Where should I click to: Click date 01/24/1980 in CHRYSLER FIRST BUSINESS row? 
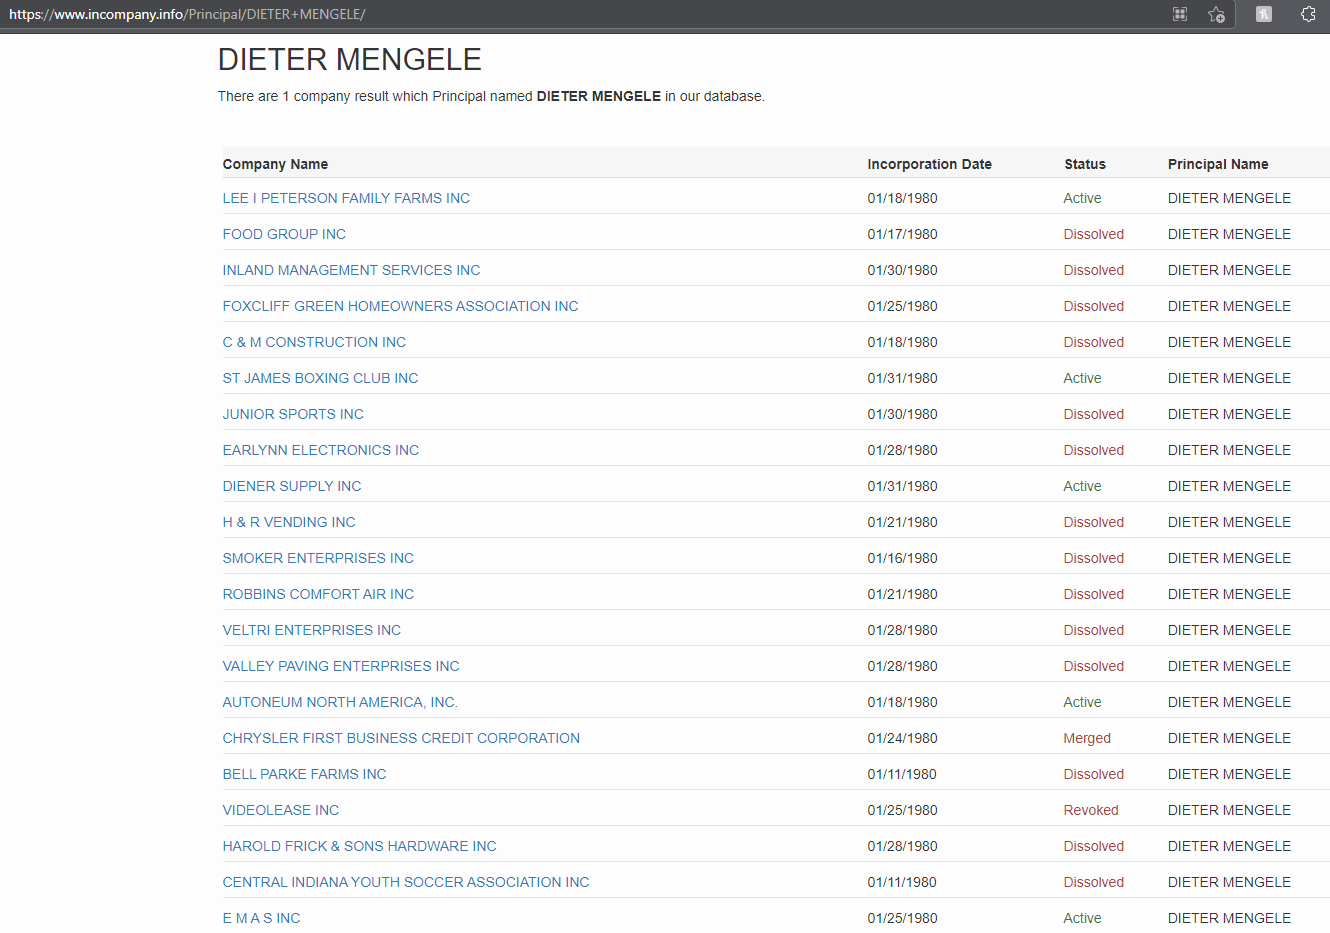(x=903, y=738)
